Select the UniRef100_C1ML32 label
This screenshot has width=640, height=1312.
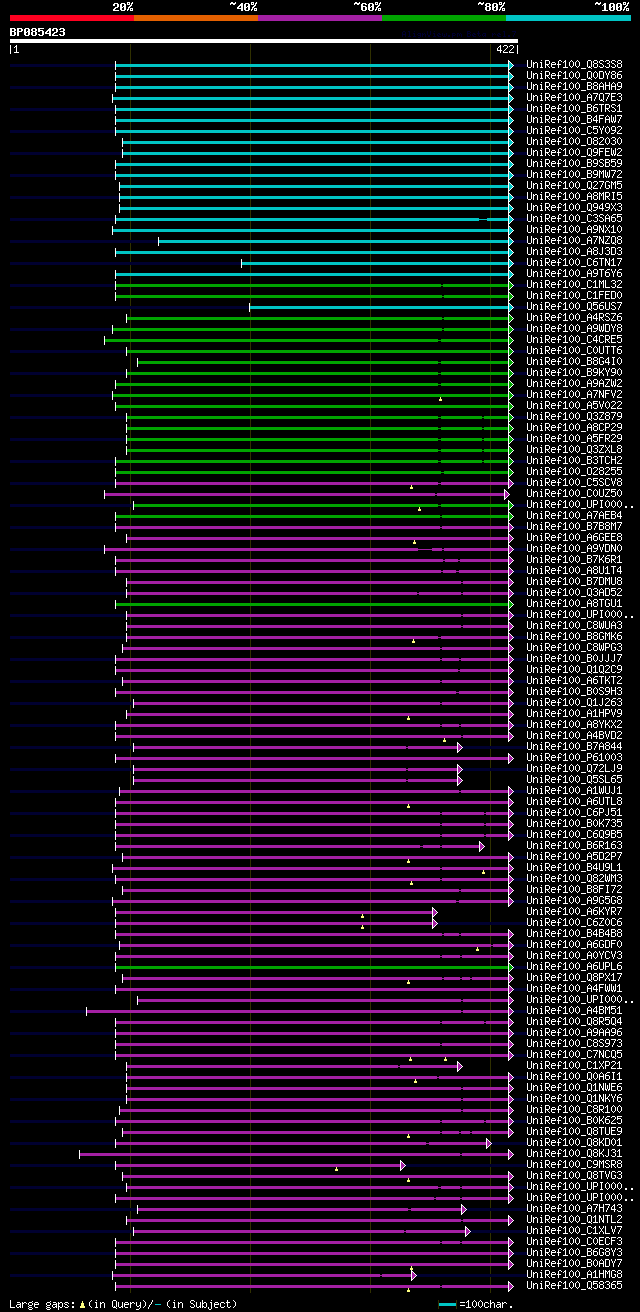tap(574, 284)
